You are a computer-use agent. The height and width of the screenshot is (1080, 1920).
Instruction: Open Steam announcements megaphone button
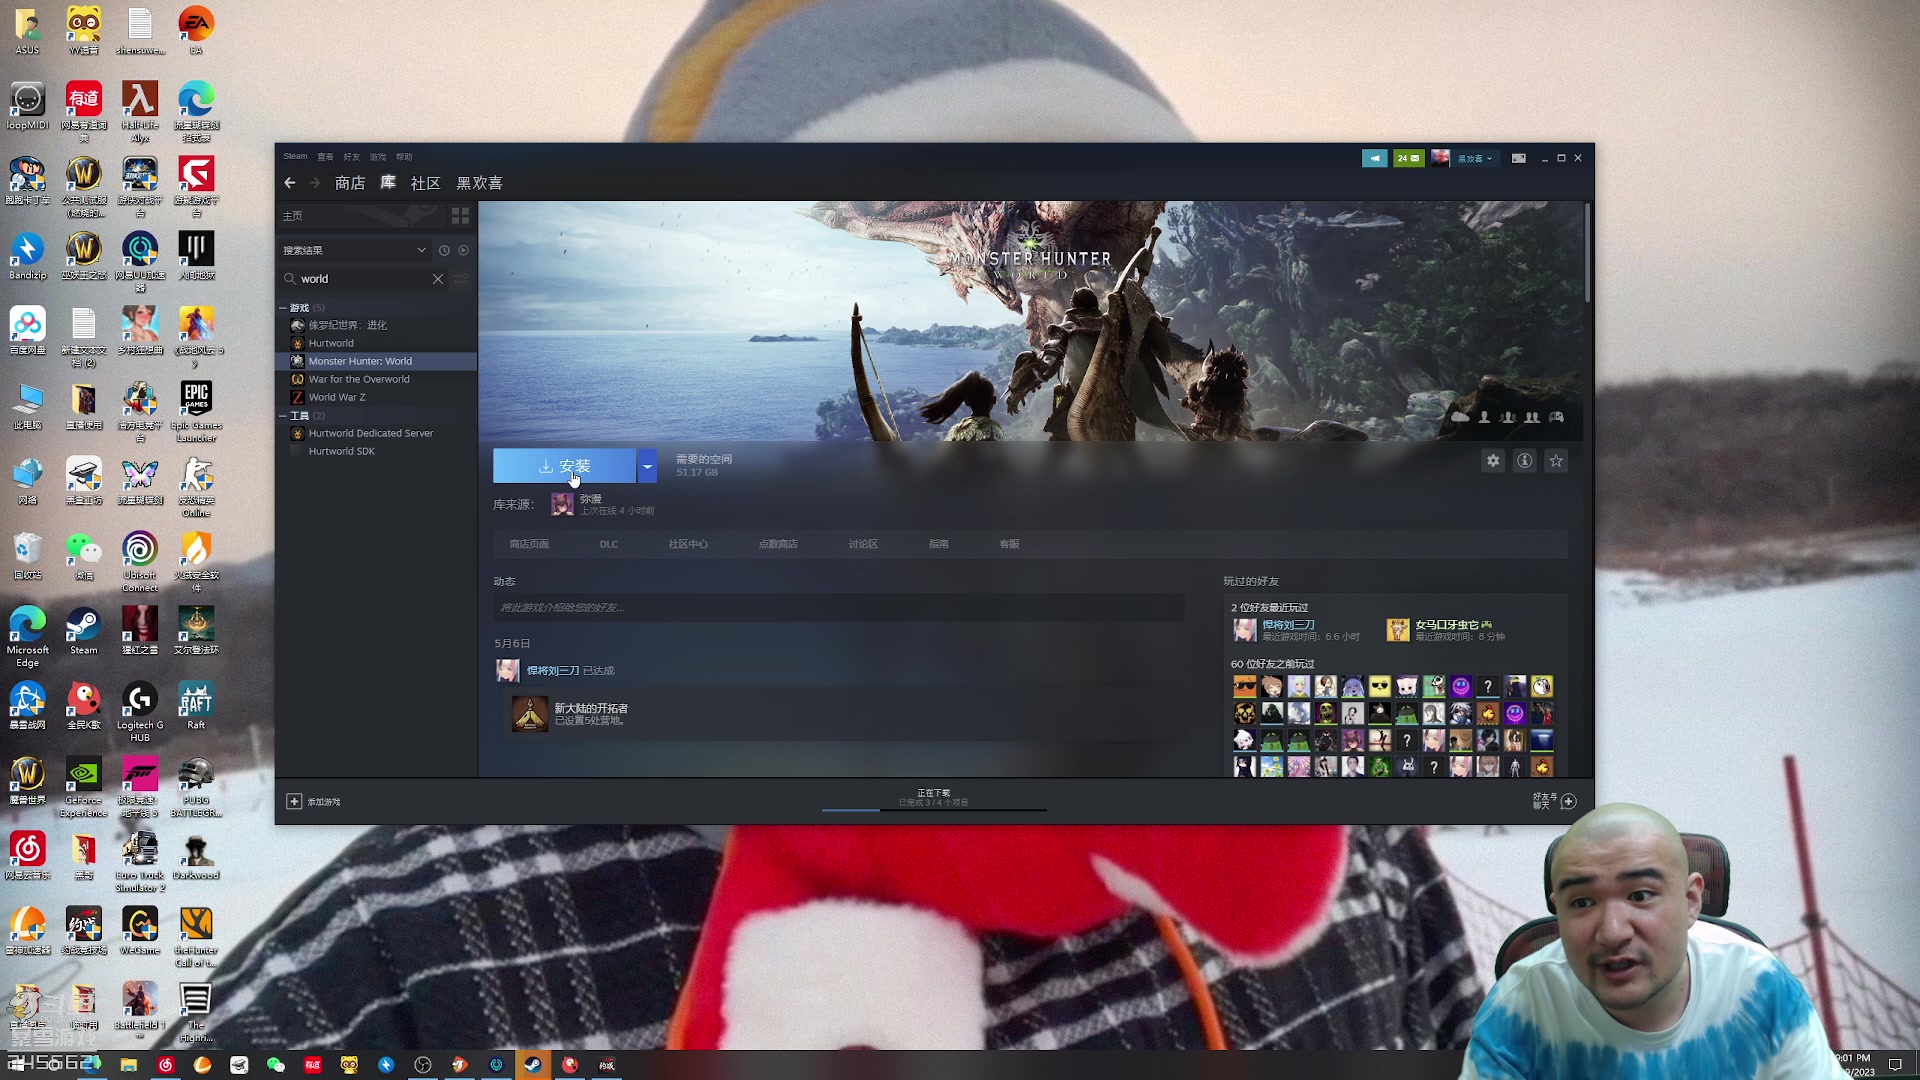click(x=1375, y=158)
